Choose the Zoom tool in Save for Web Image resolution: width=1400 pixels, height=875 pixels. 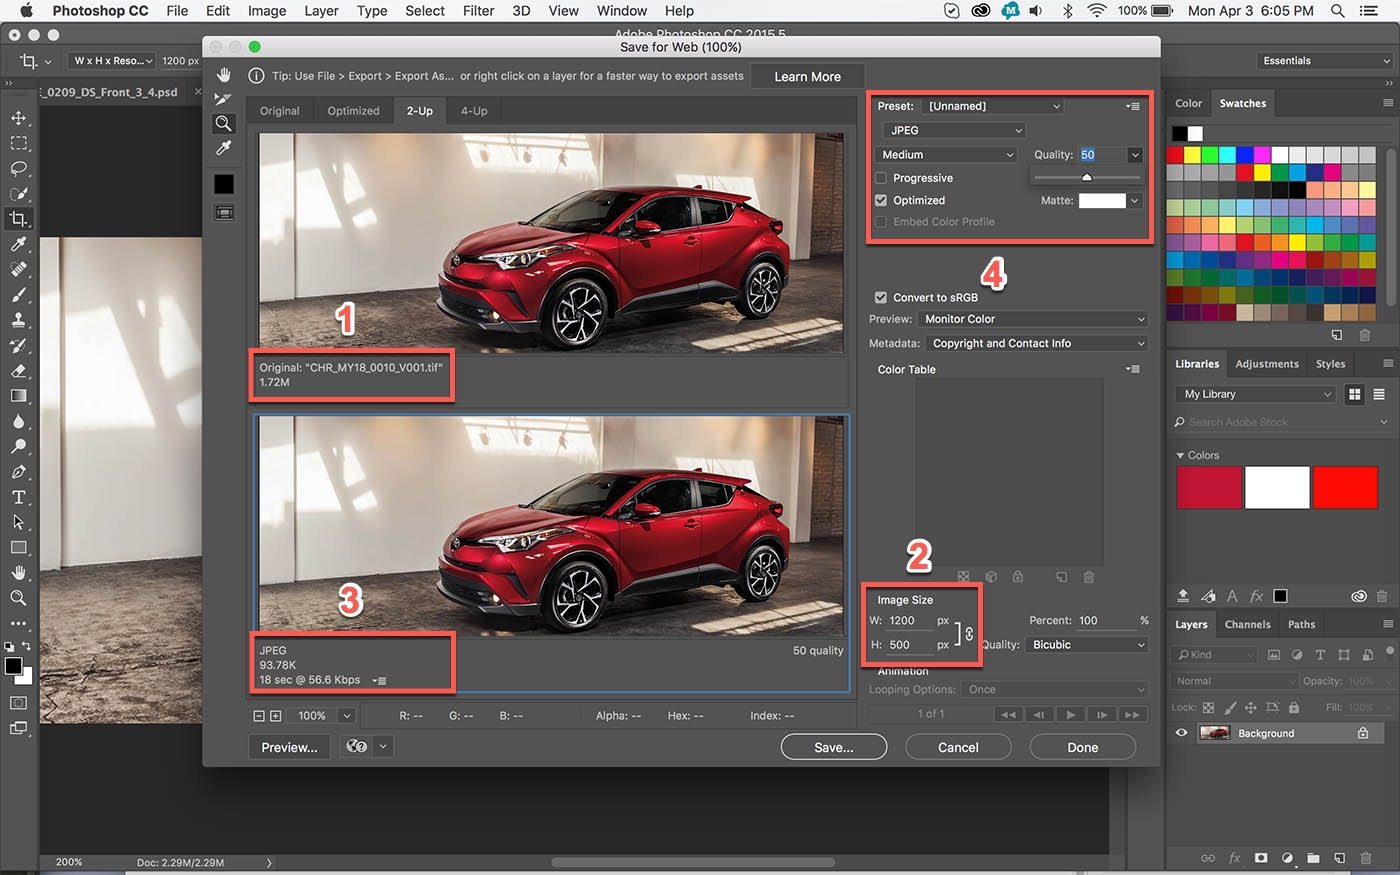(223, 123)
